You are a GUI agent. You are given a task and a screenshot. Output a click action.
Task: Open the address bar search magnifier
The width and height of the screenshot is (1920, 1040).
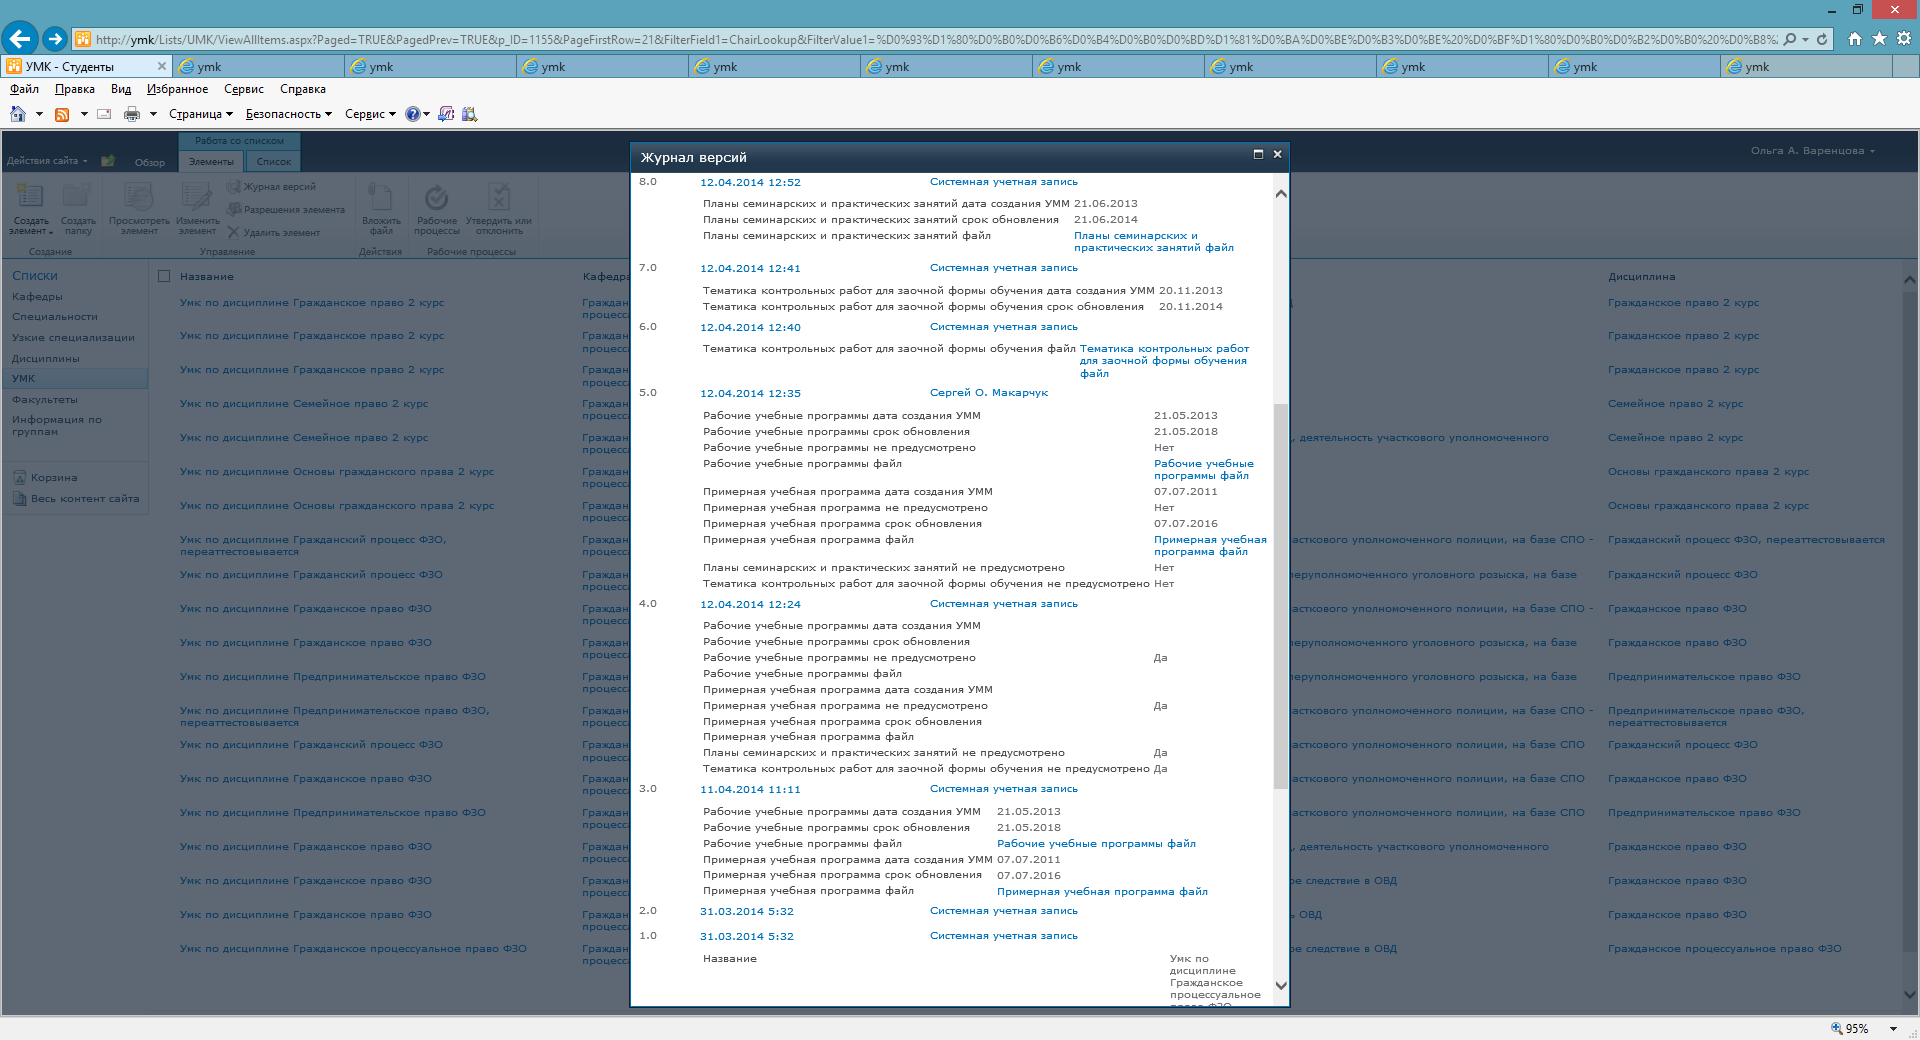click(x=1790, y=39)
